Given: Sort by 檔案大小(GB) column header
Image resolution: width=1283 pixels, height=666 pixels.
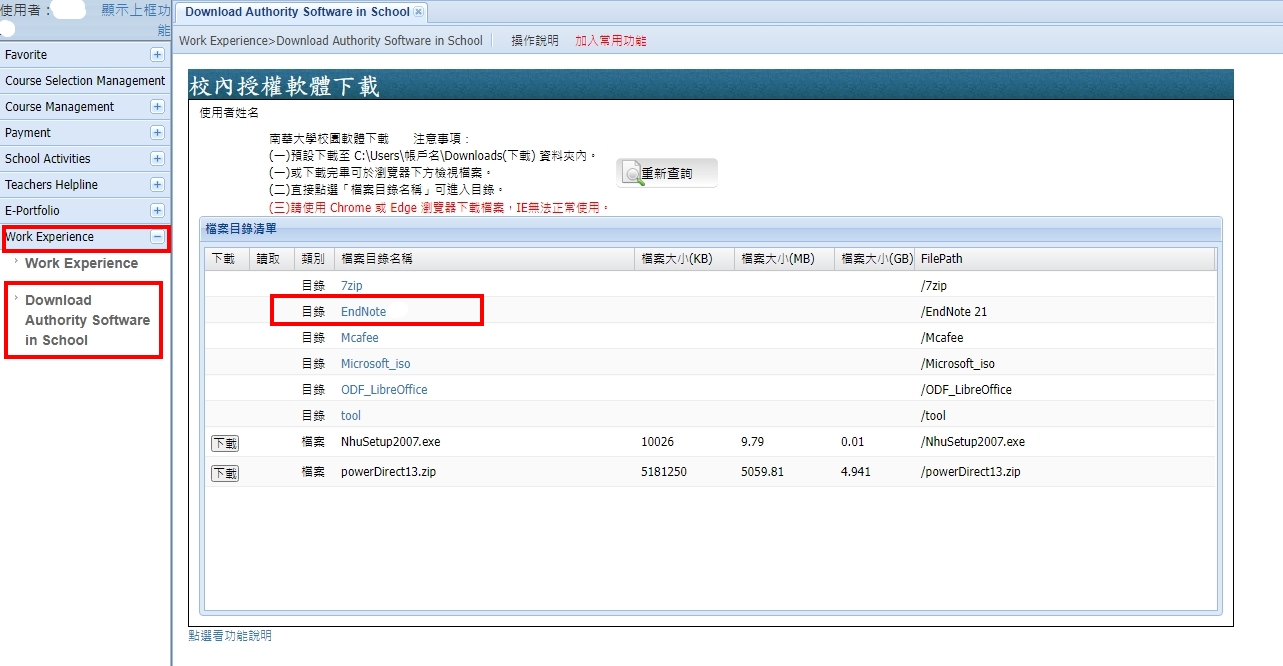Looking at the screenshot, I should click(876, 258).
